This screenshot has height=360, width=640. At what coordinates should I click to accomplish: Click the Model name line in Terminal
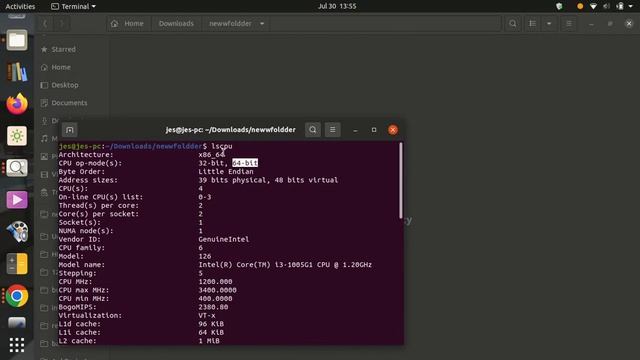[x=215, y=265]
